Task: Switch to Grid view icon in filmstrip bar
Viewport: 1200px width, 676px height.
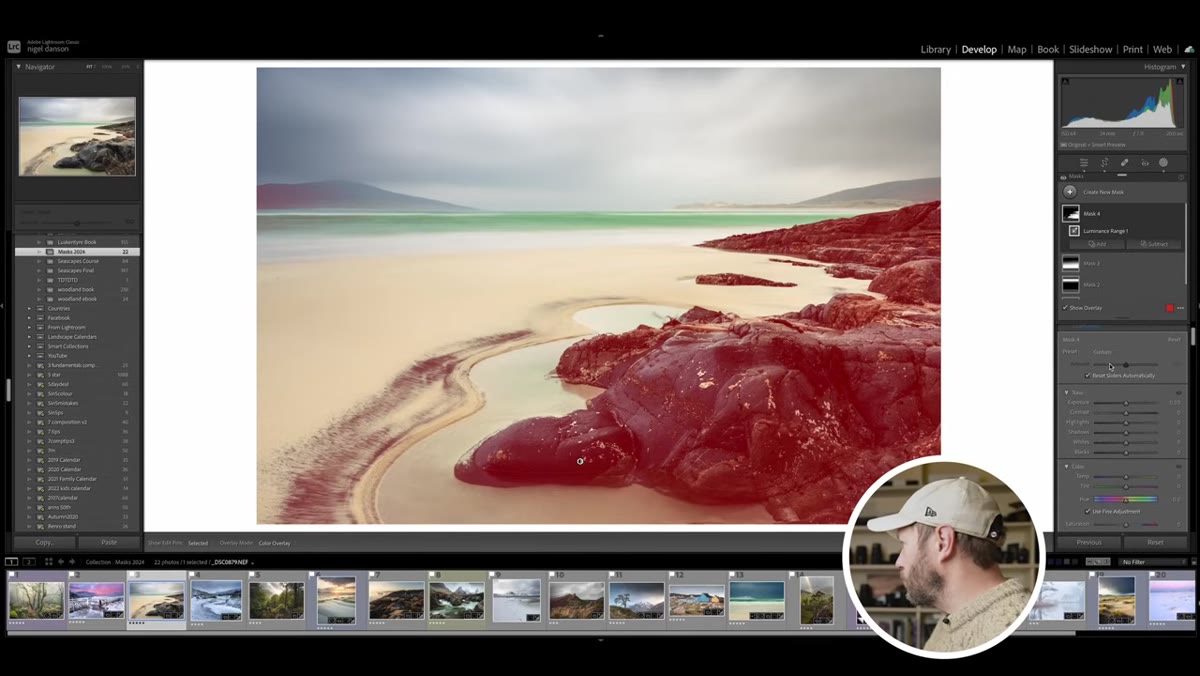Action: (48, 562)
